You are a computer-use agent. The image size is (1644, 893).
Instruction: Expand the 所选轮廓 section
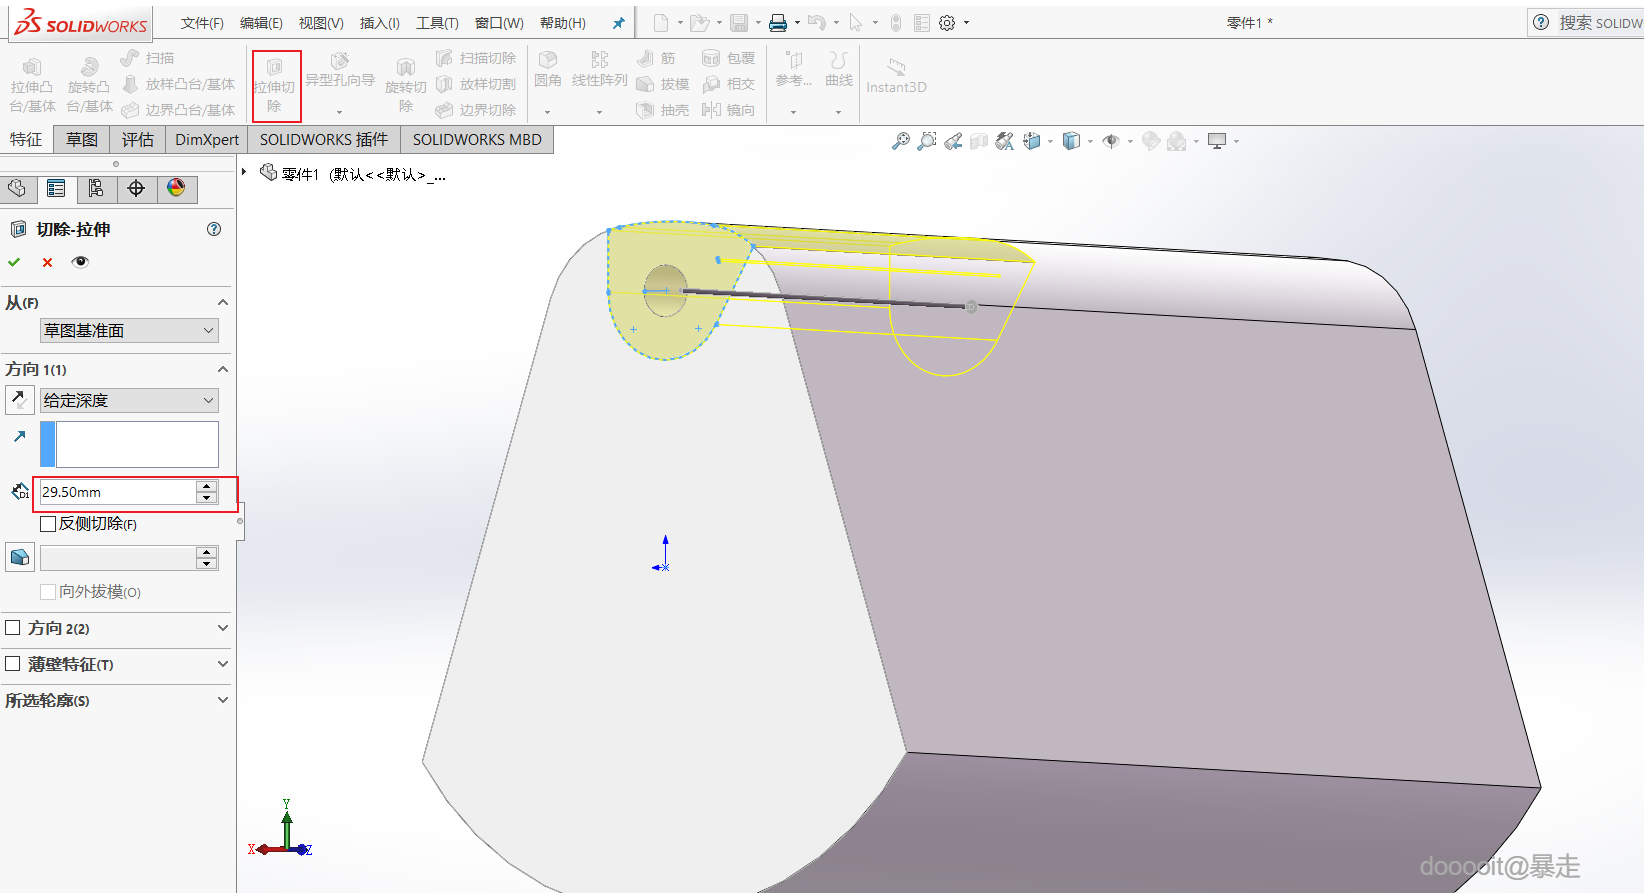pos(222,700)
